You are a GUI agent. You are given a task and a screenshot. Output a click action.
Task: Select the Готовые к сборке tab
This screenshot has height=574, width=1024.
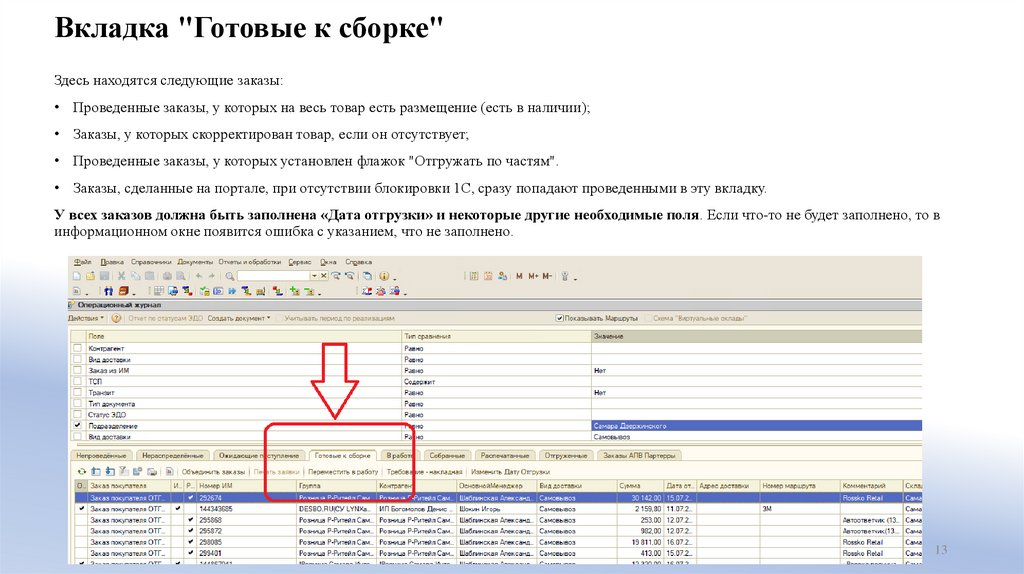(x=342, y=456)
